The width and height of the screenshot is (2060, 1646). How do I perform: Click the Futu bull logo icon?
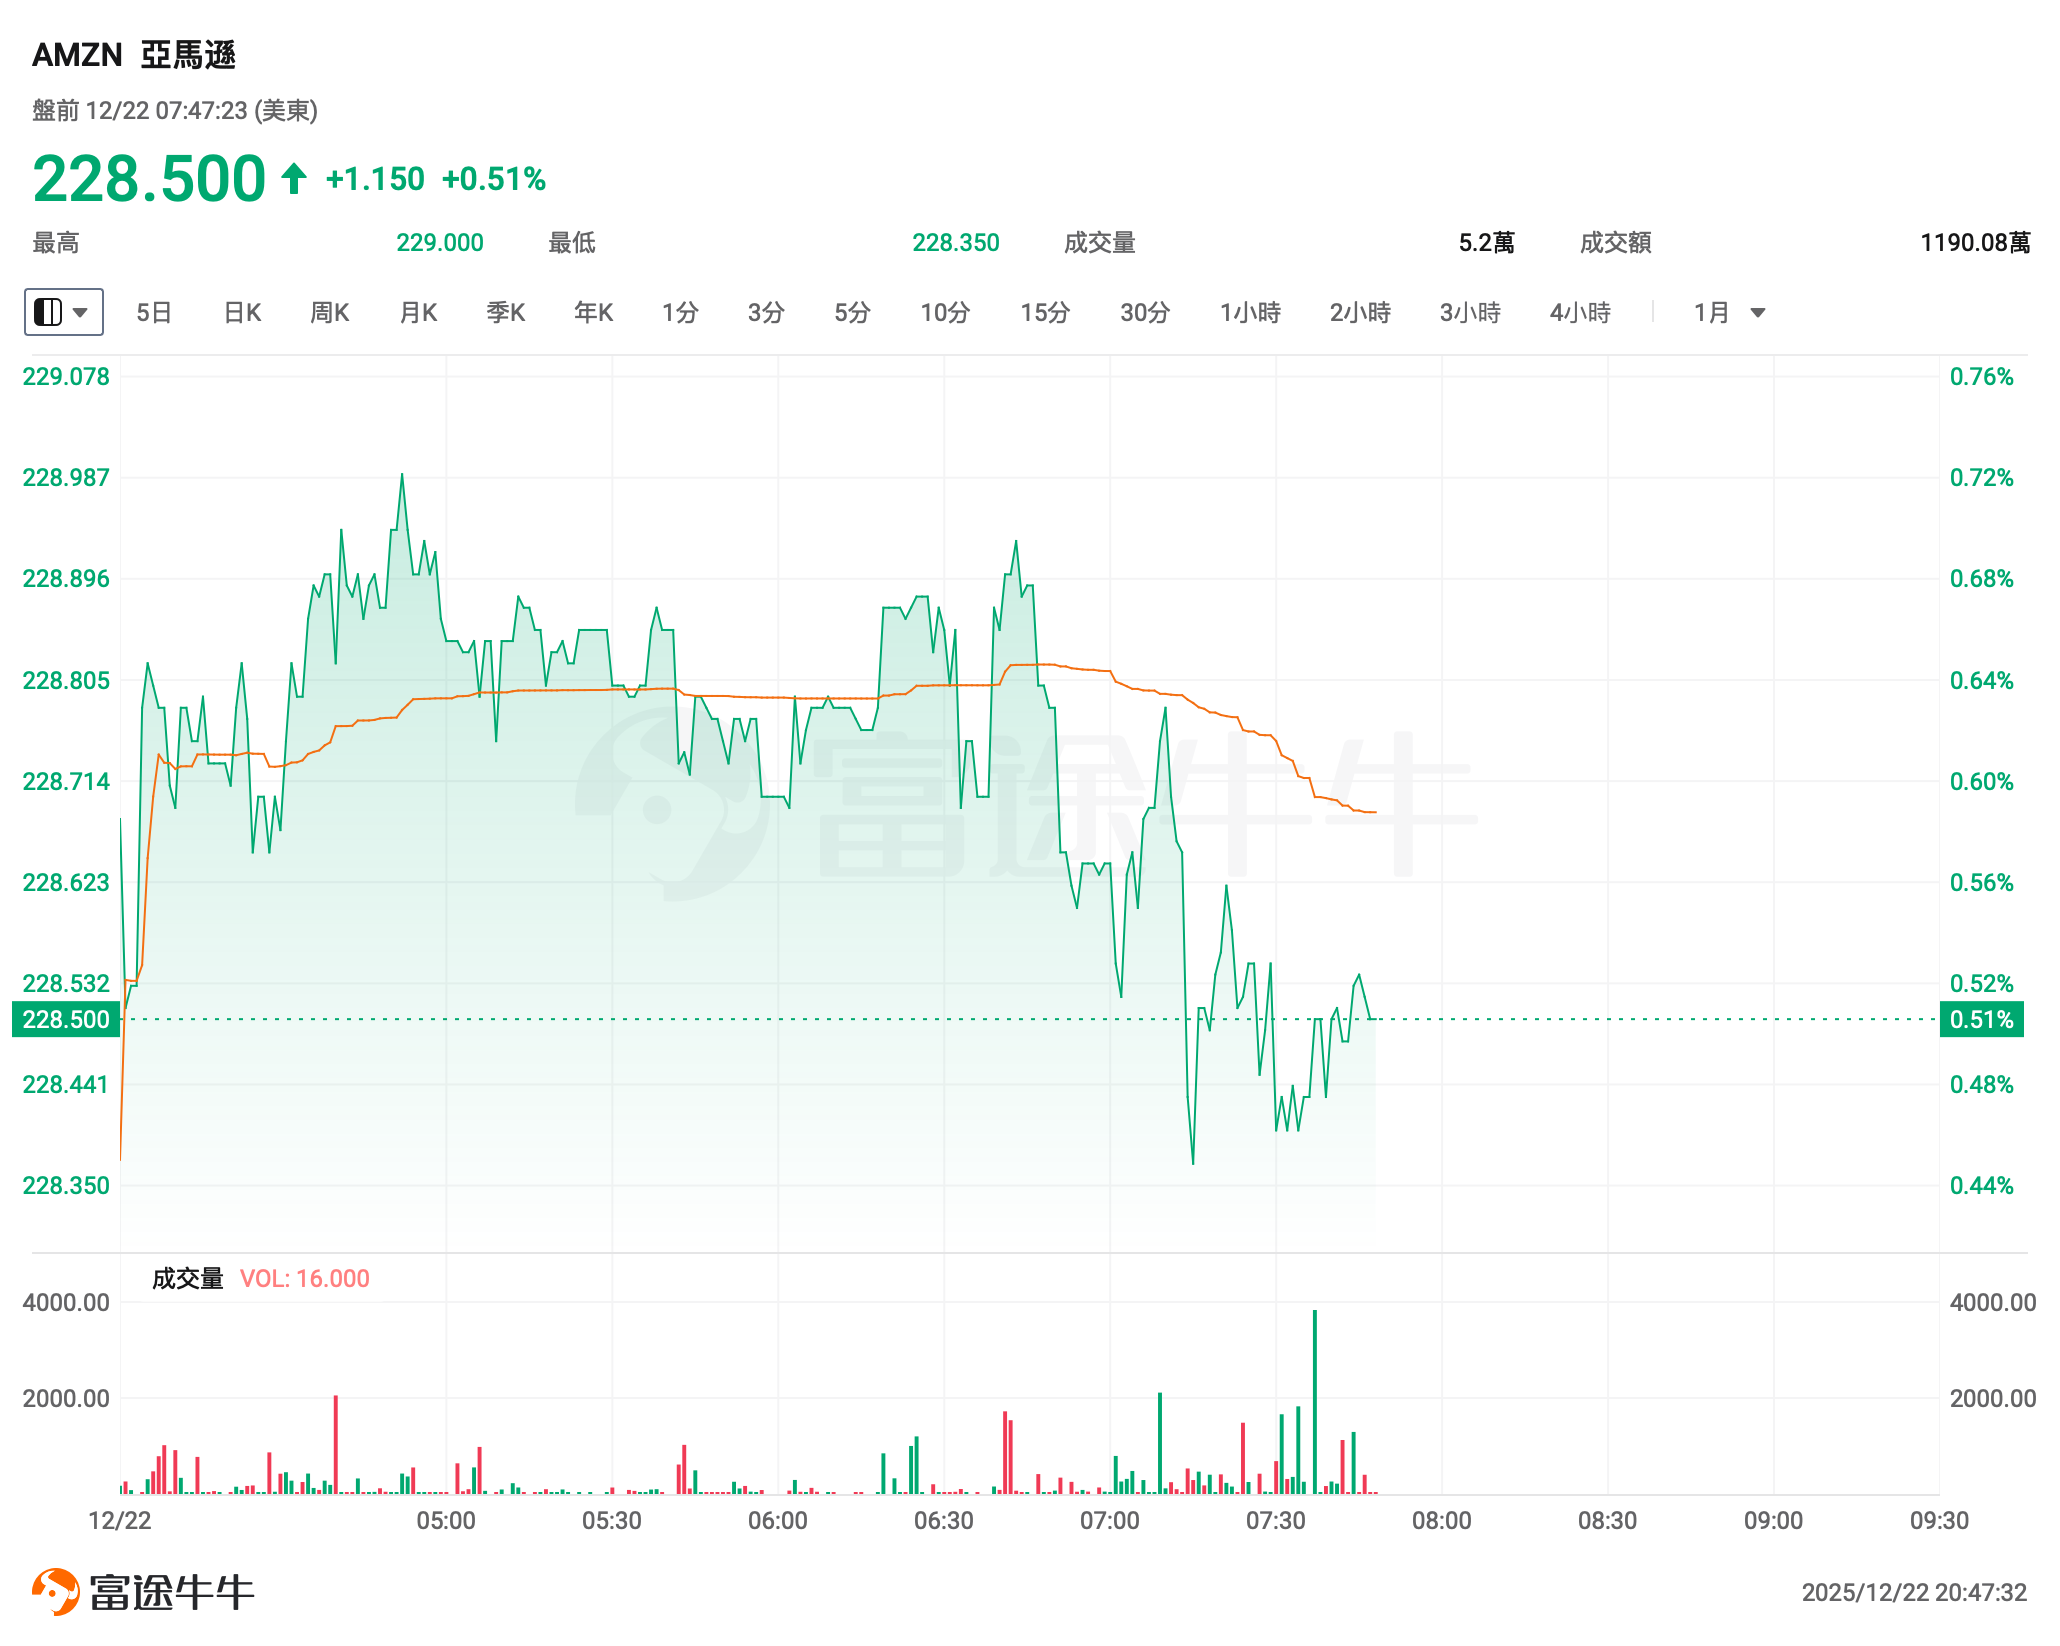pyautogui.click(x=56, y=1591)
